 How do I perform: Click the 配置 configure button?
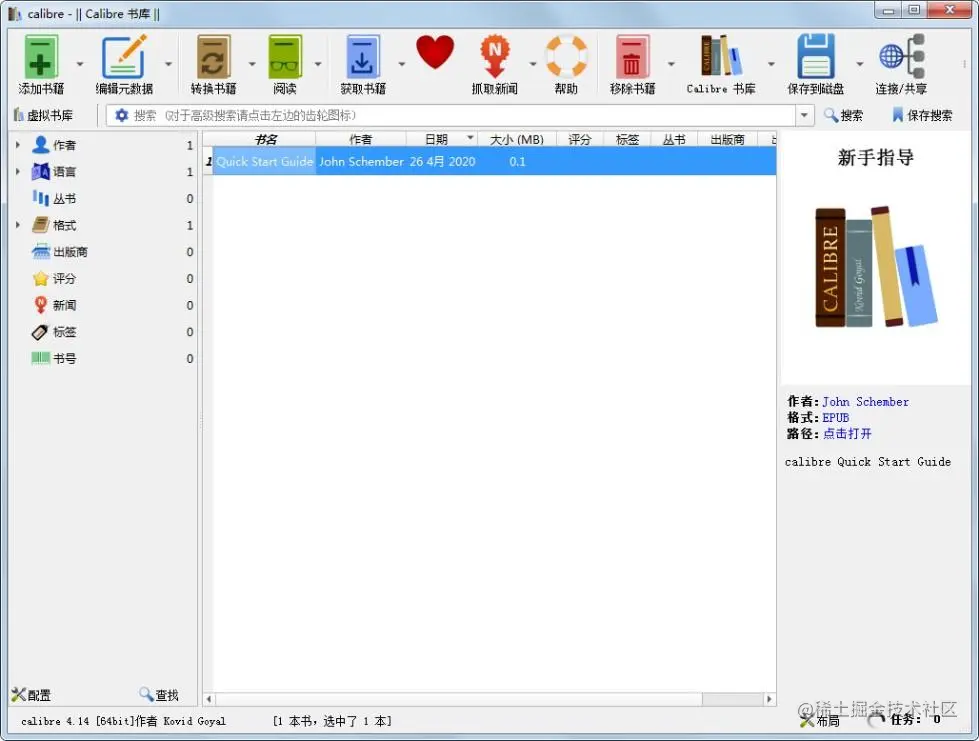pyautogui.click(x=31, y=695)
